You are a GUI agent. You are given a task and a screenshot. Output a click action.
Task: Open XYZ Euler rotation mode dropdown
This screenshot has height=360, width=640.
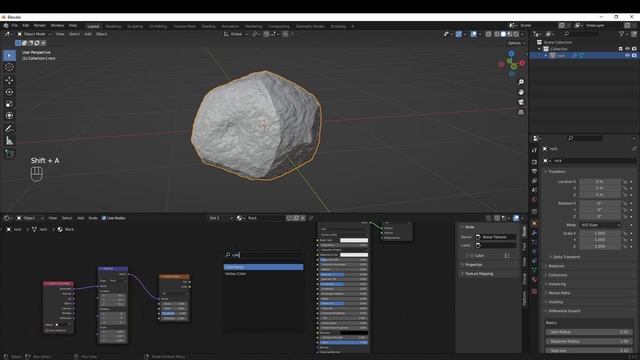(600, 225)
